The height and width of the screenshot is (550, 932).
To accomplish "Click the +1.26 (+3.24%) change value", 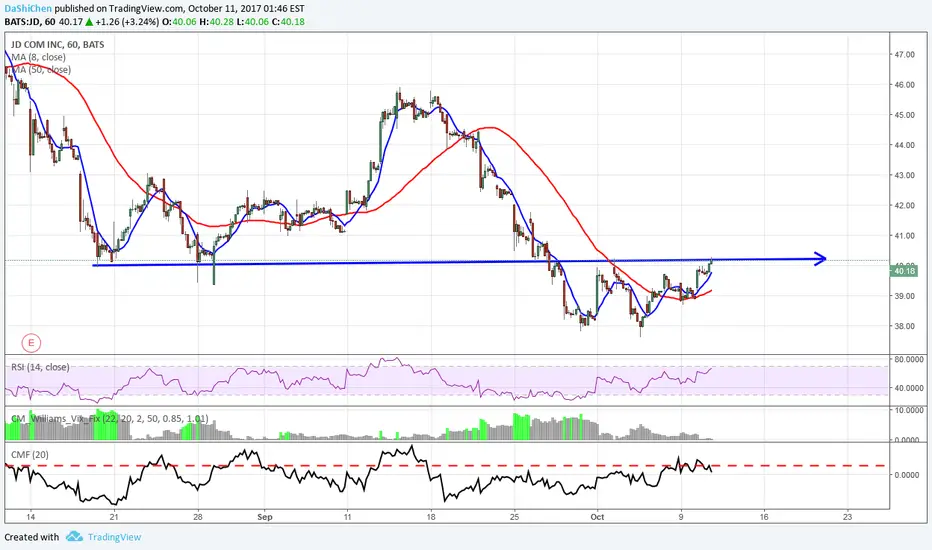I will (x=127, y=22).
